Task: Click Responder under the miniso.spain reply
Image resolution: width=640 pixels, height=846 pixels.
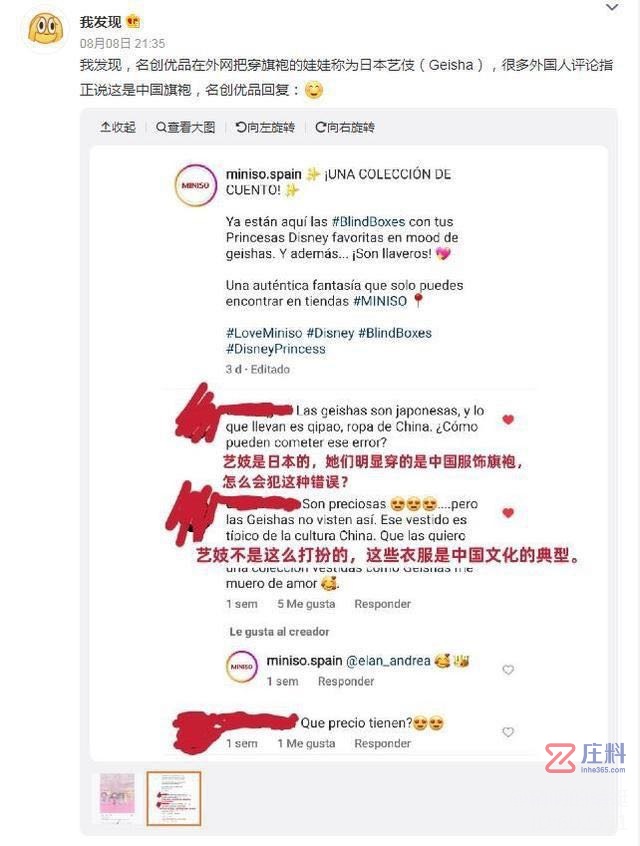Action: tap(346, 681)
